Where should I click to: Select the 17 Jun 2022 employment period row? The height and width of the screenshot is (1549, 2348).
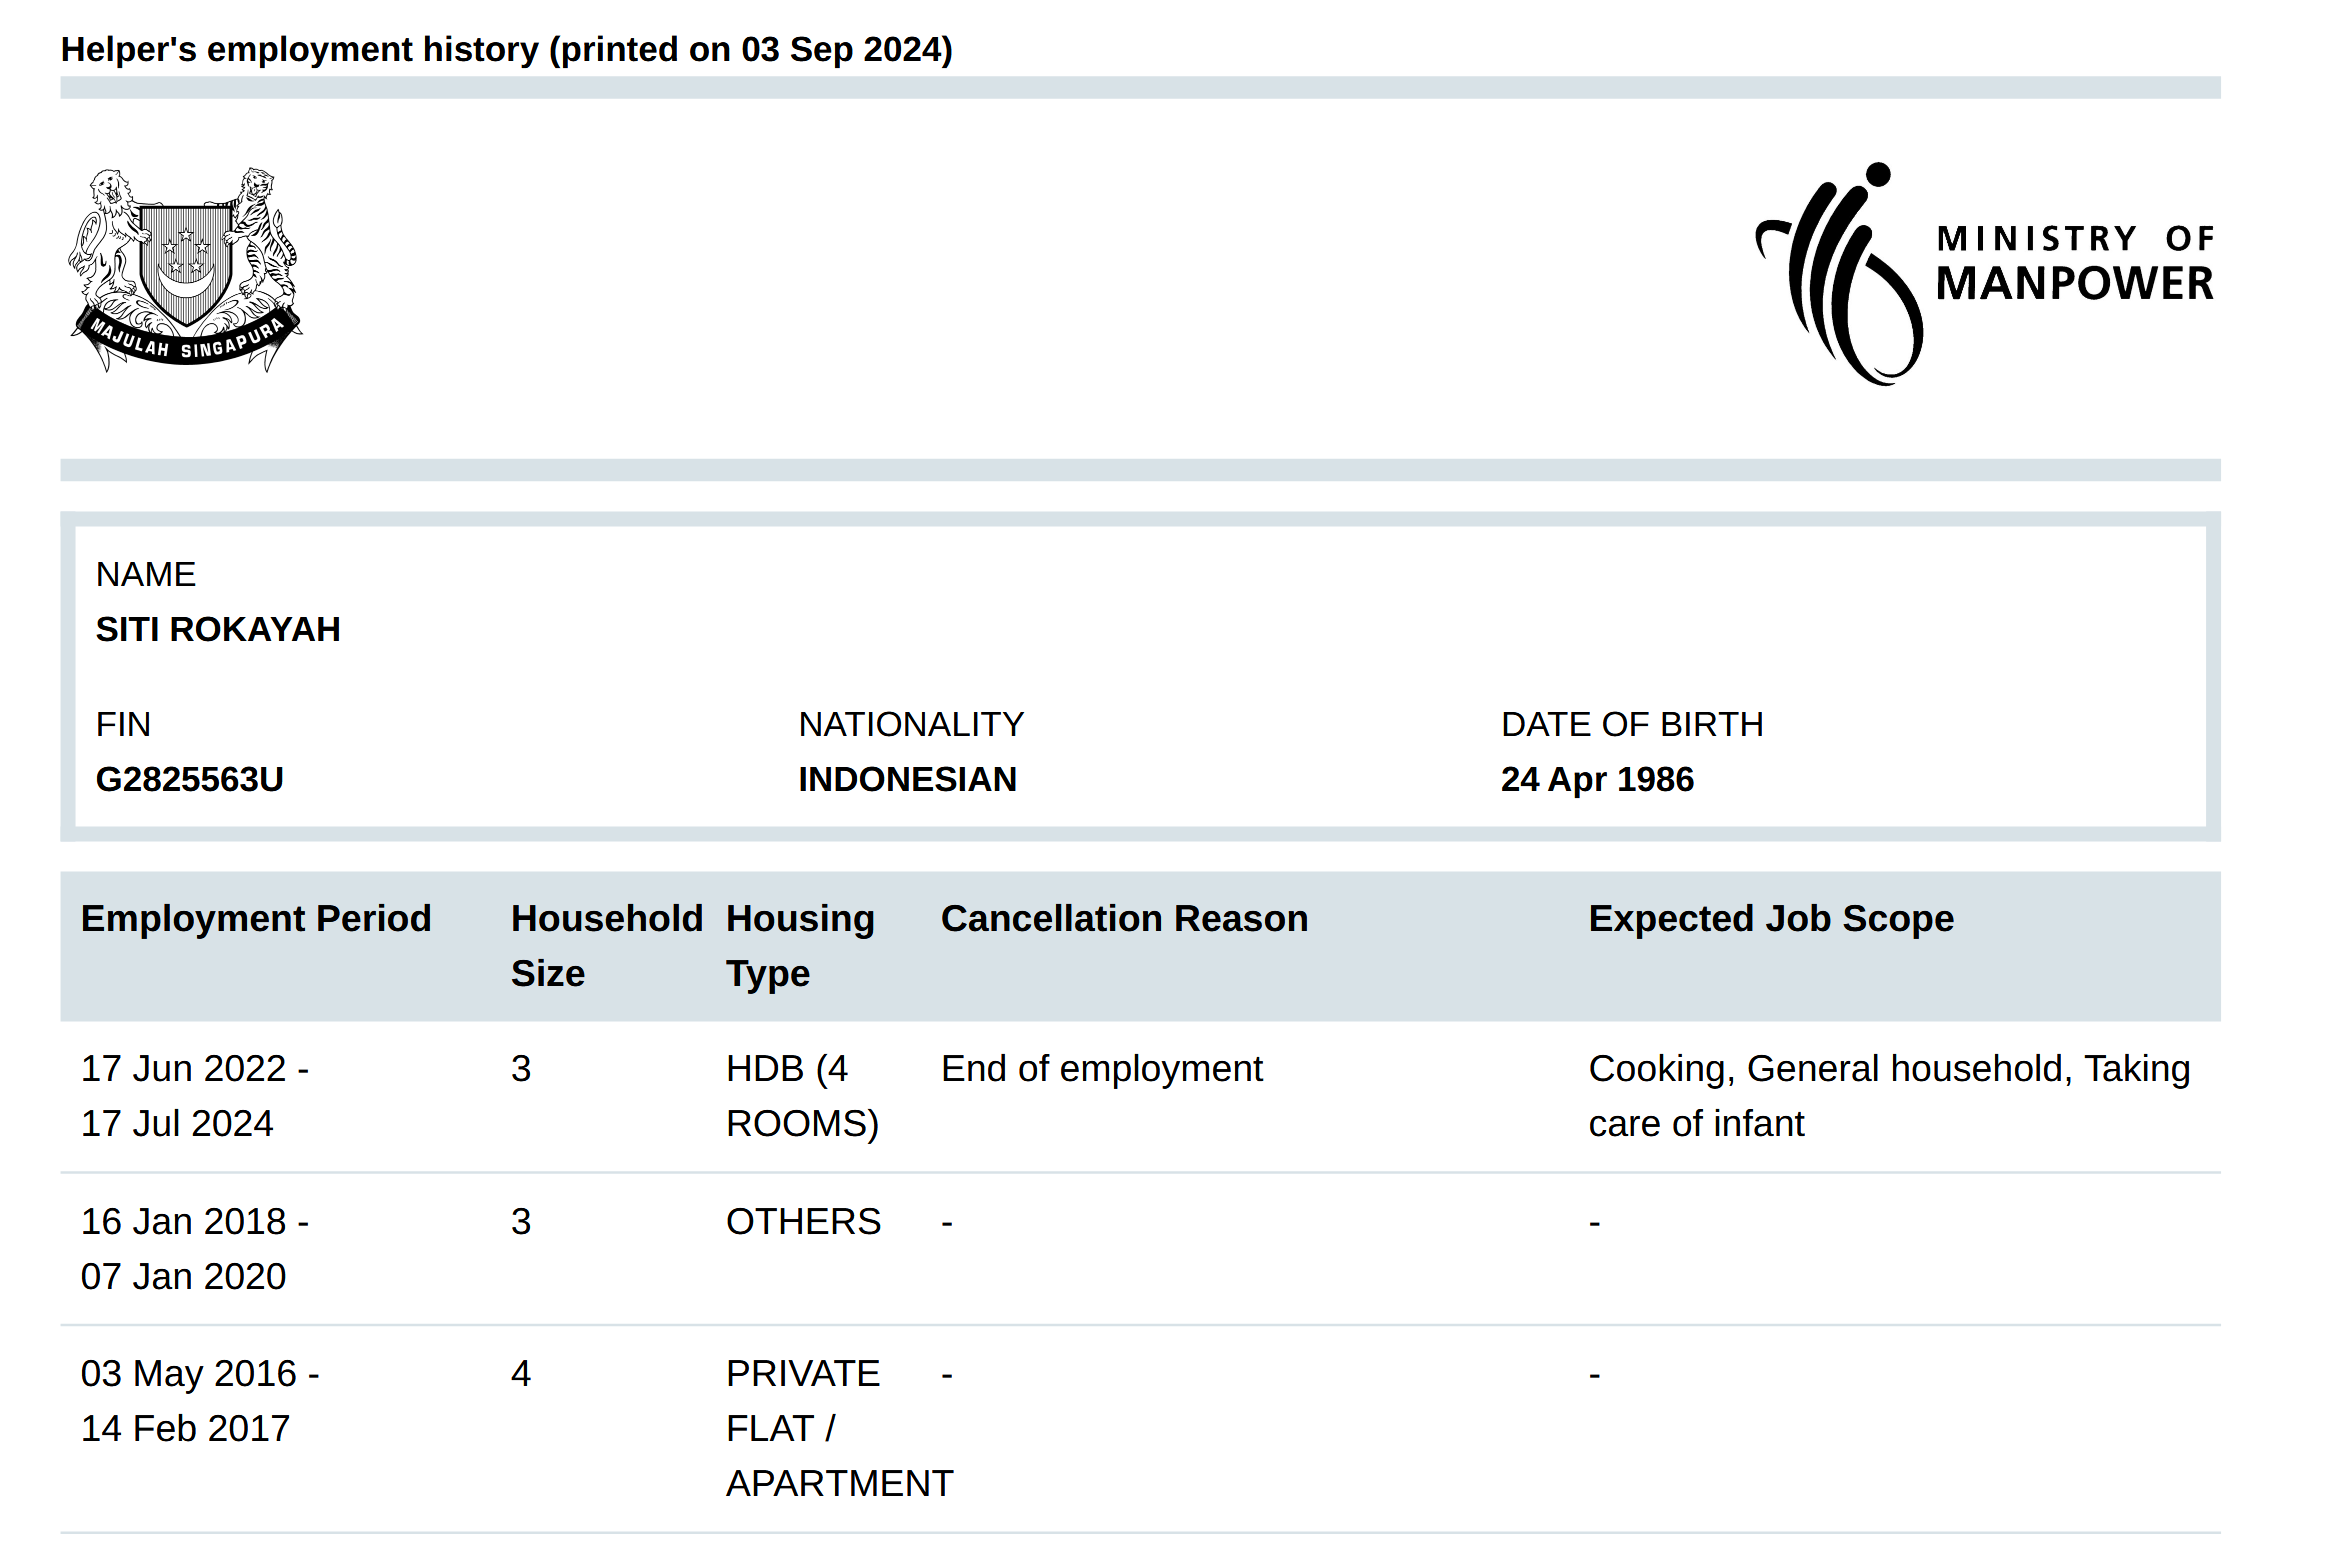pos(194,1095)
